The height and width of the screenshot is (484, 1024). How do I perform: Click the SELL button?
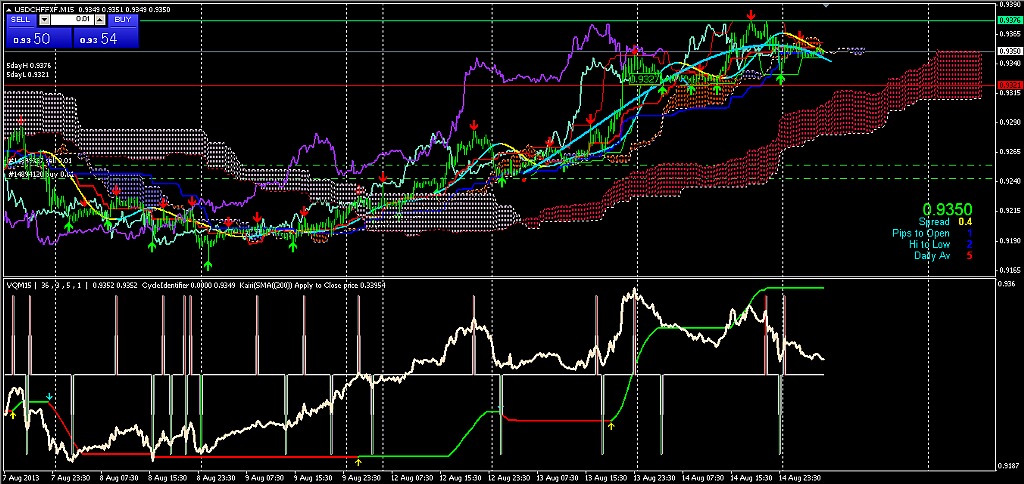tap(20, 20)
